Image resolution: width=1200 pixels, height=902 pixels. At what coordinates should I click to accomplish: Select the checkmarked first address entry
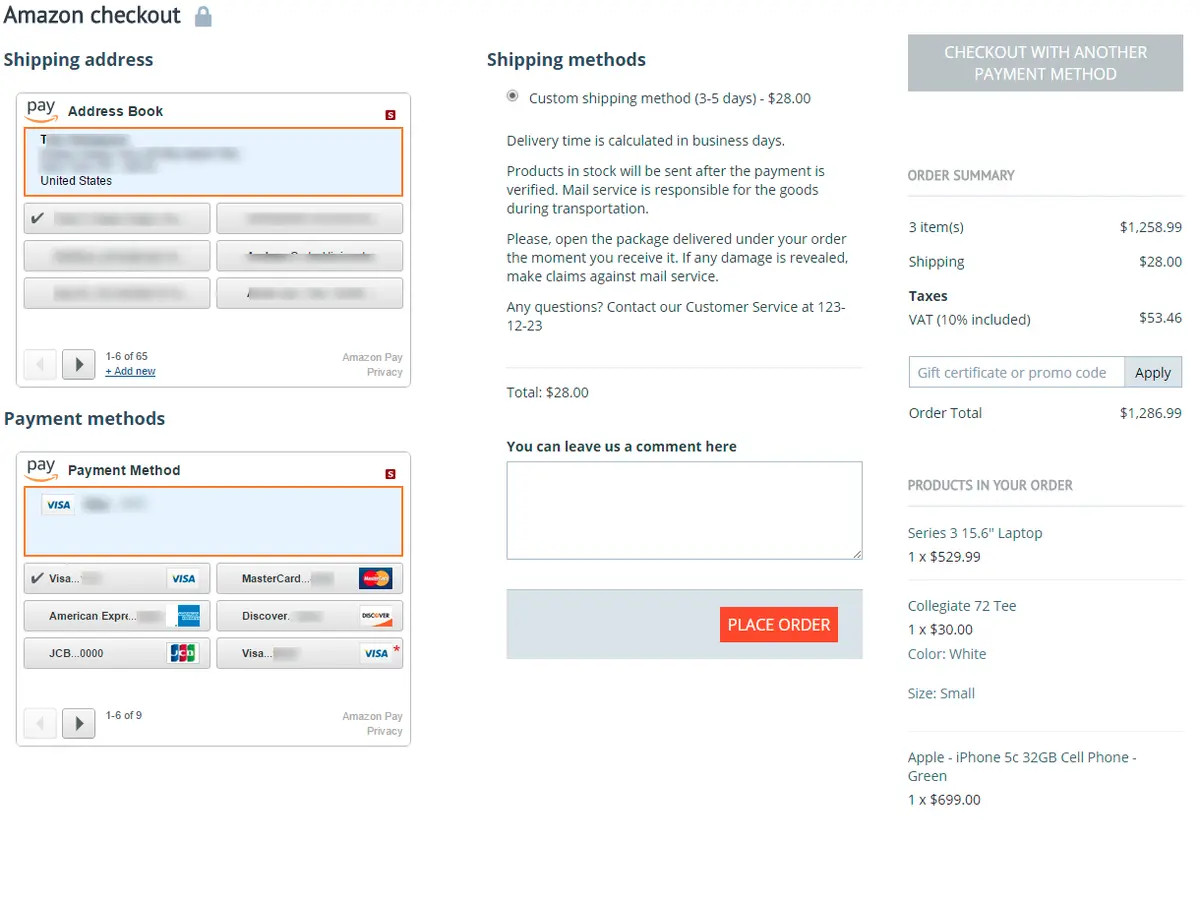click(117, 218)
